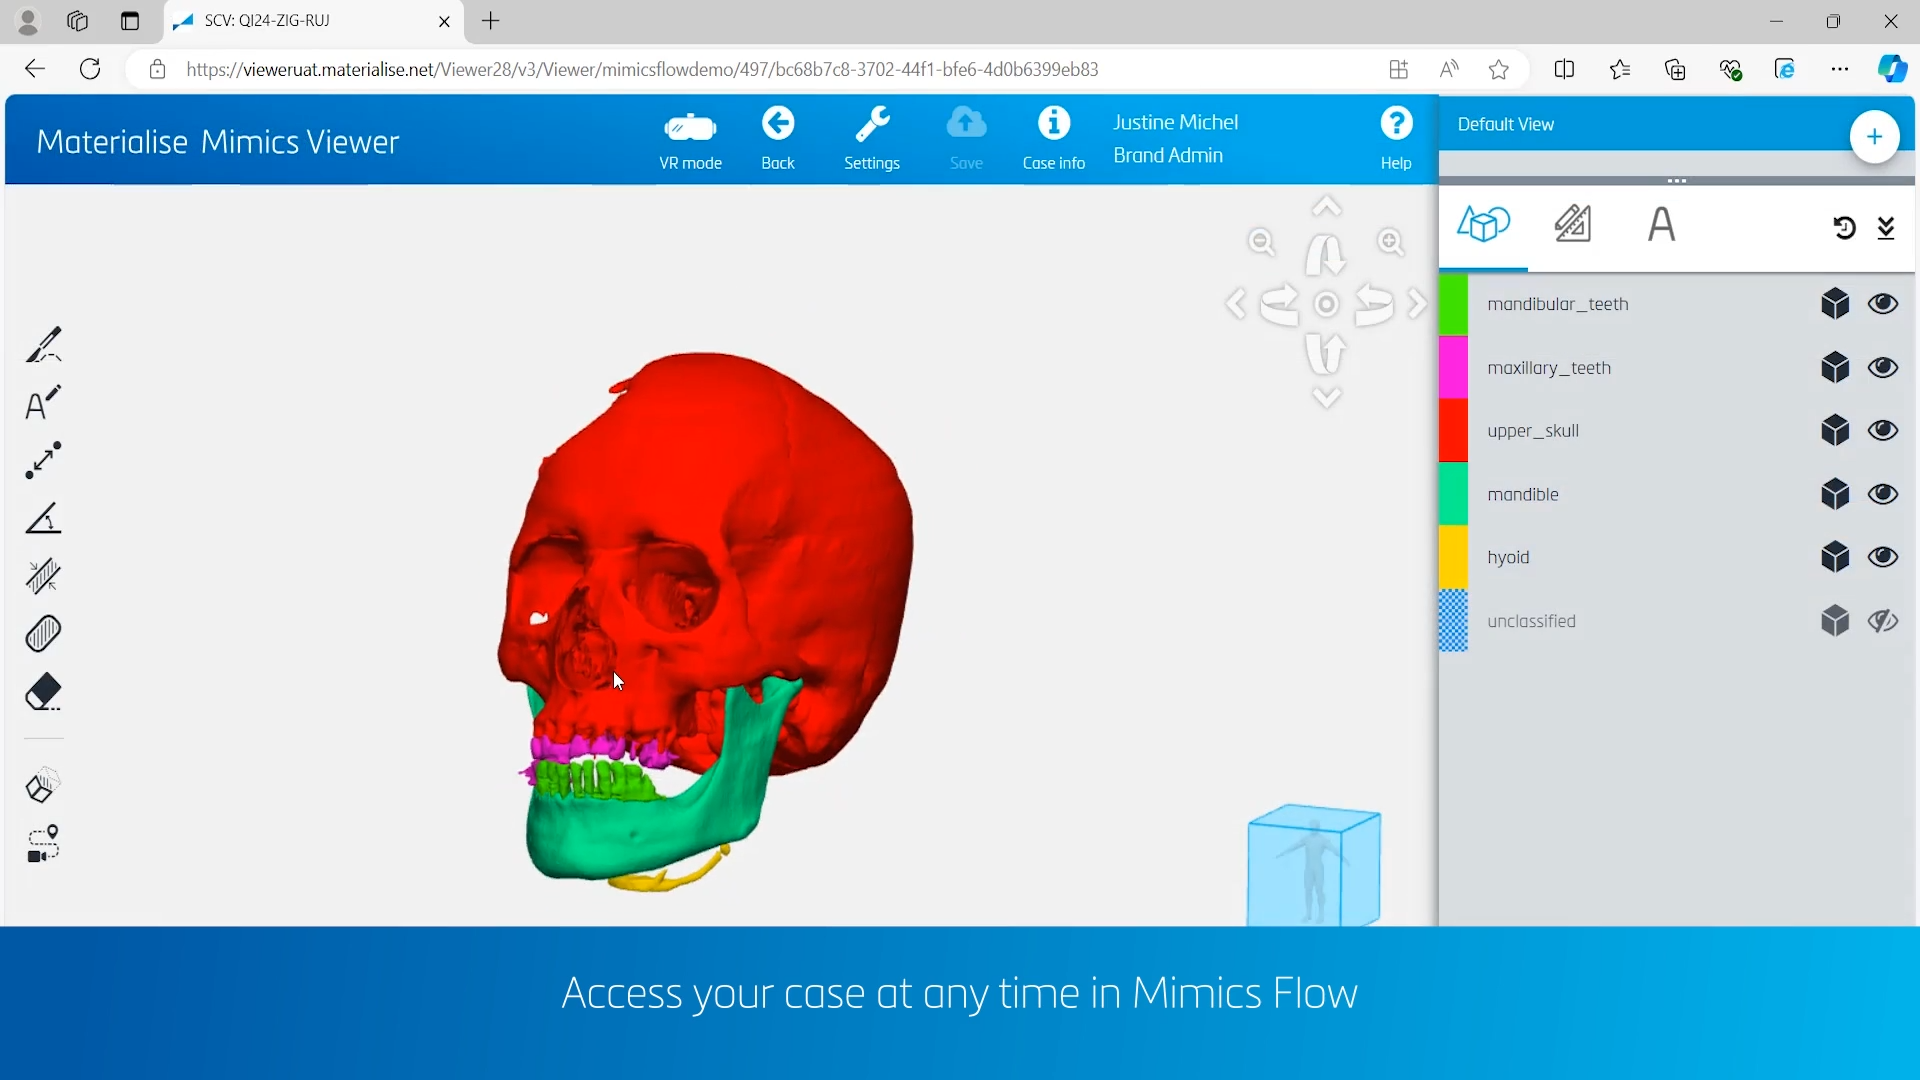The width and height of the screenshot is (1920, 1080).
Task: Switch to the annotations tab
Action: [1661, 224]
